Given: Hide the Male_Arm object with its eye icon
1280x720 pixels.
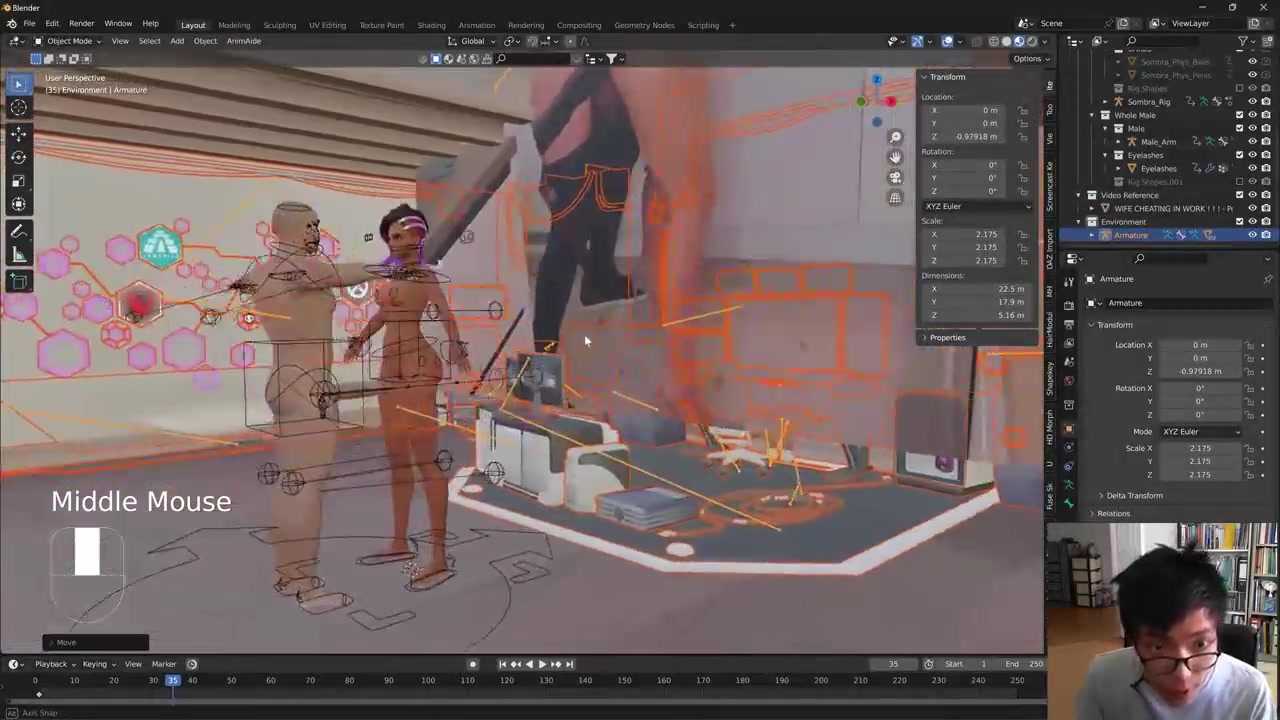Looking at the screenshot, I should coord(1252,142).
